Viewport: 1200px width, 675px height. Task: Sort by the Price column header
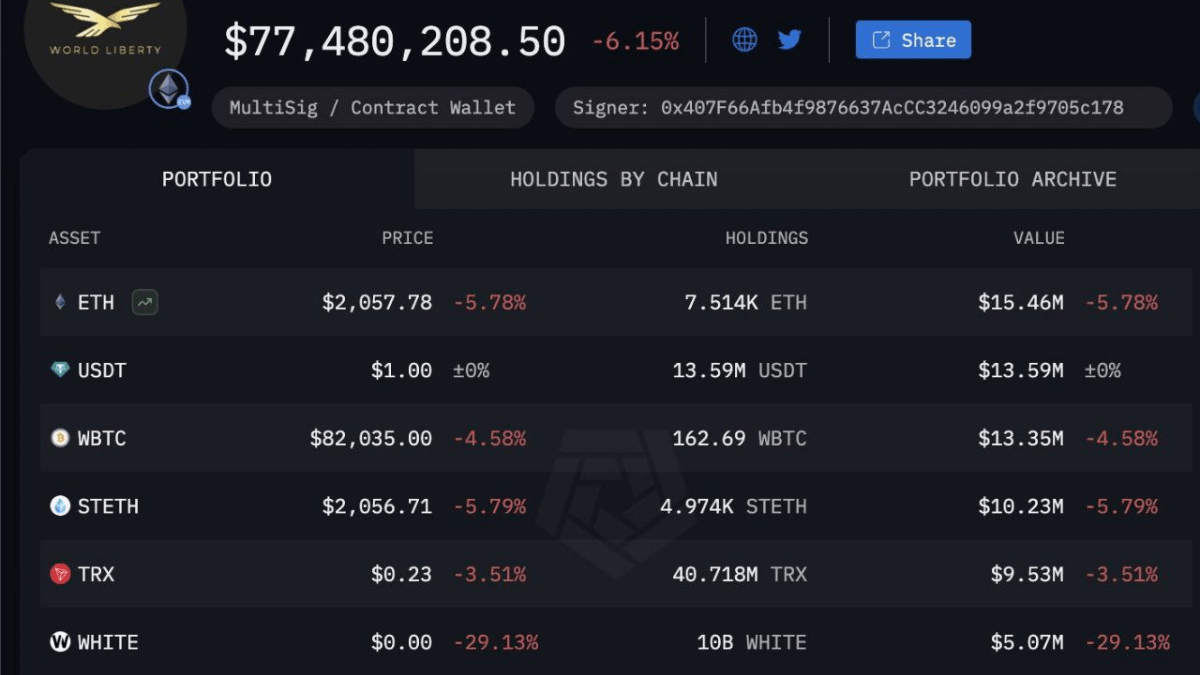[407, 238]
